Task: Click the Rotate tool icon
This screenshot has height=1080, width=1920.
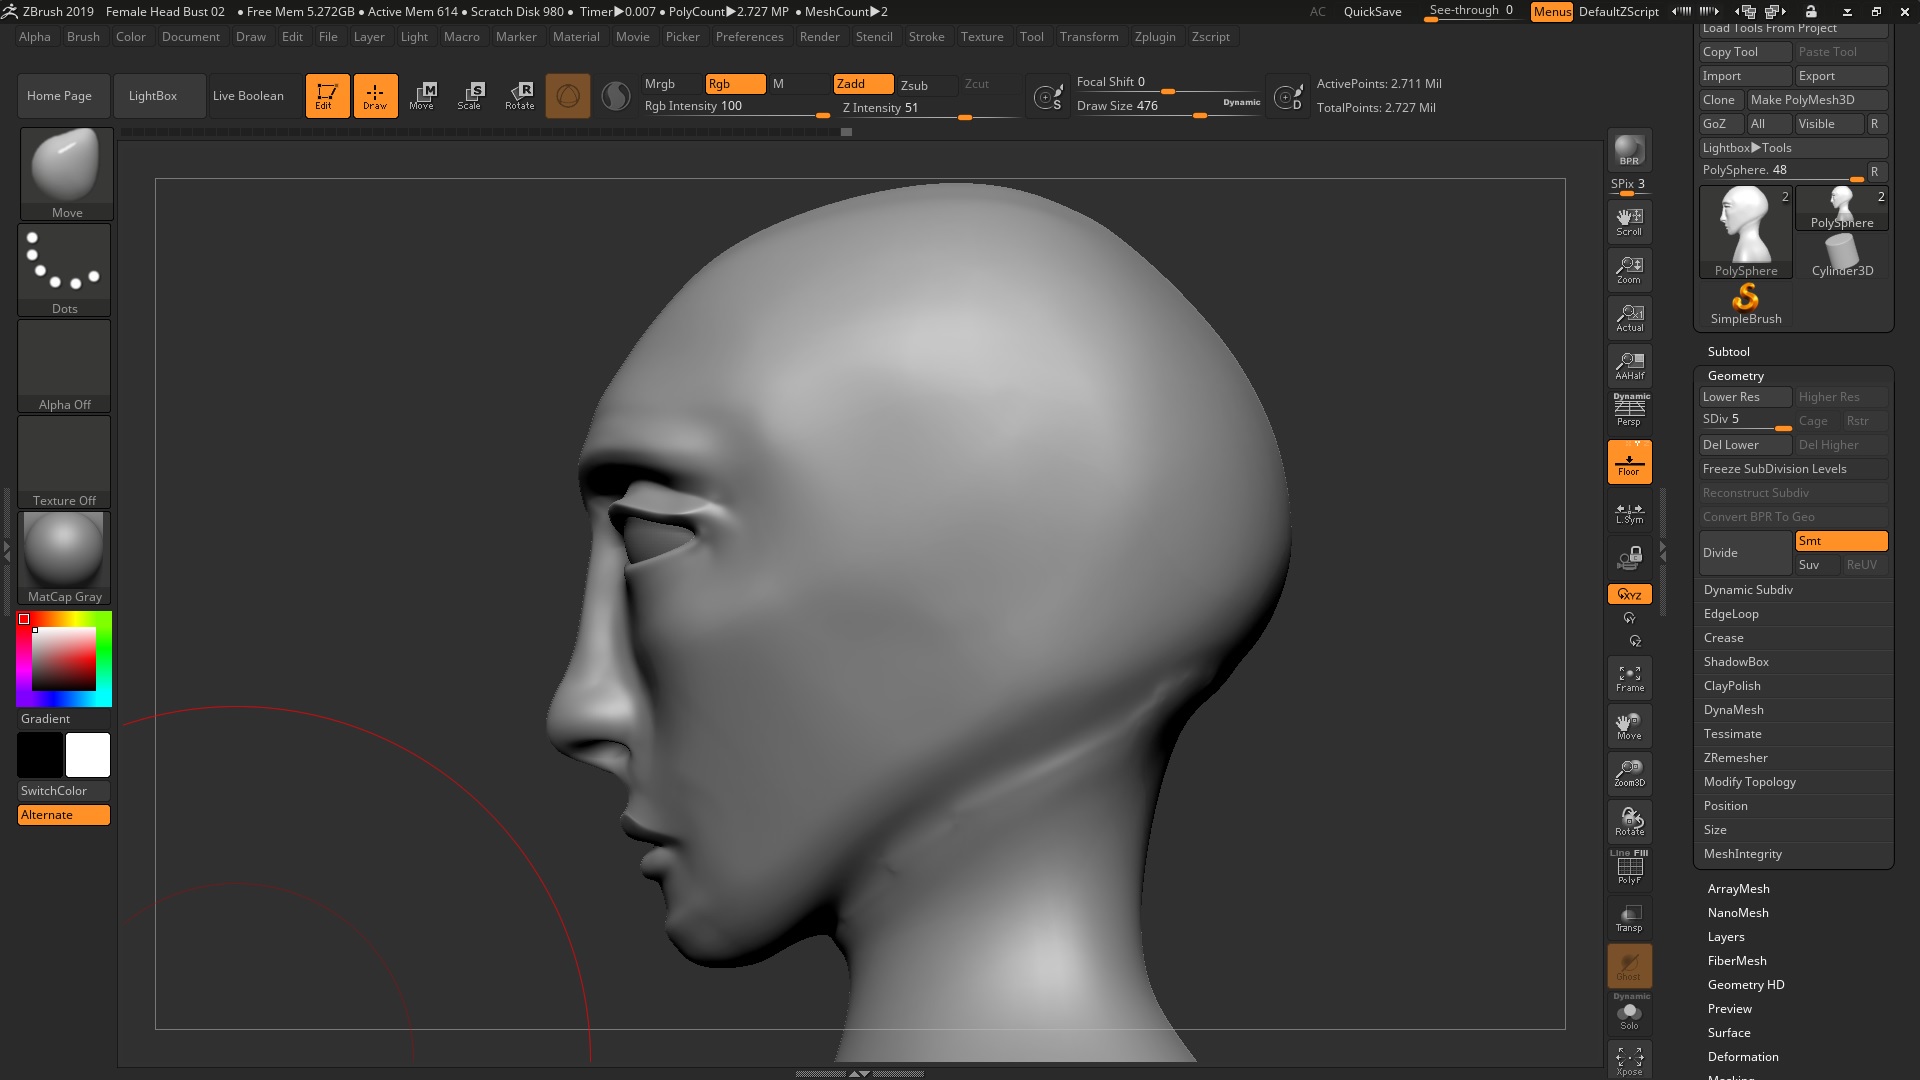Action: point(520,95)
